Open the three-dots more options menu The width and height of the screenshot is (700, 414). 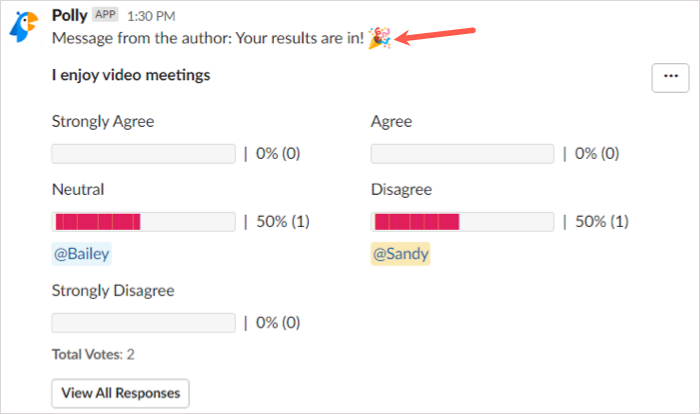[670, 78]
